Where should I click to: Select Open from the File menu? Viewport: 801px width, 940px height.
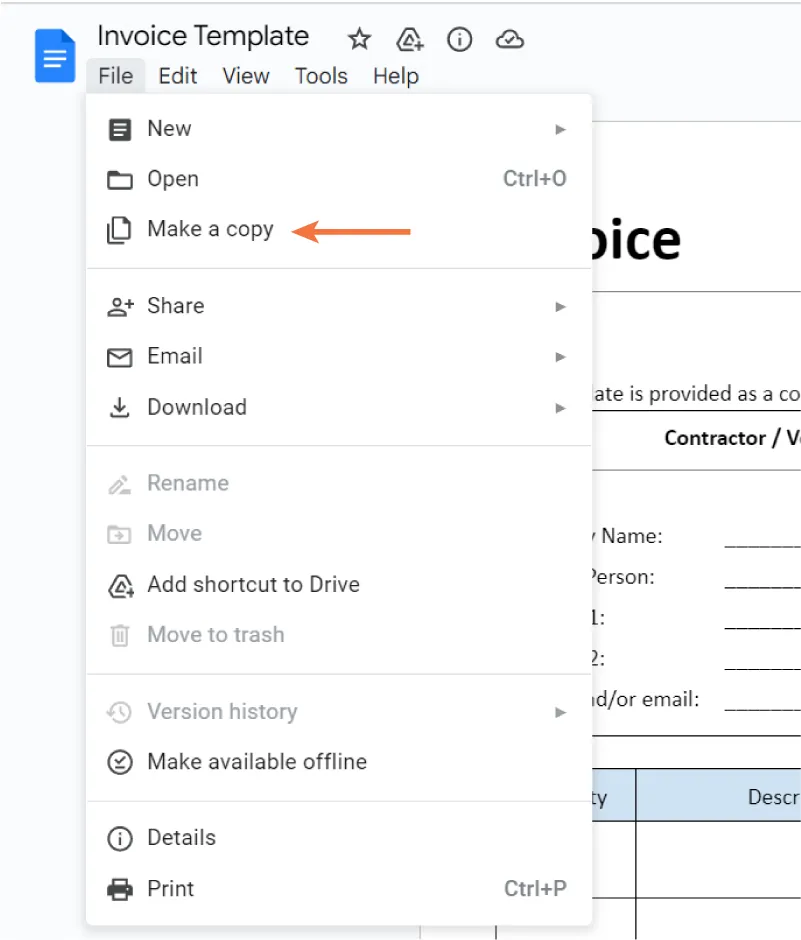point(172,179)
